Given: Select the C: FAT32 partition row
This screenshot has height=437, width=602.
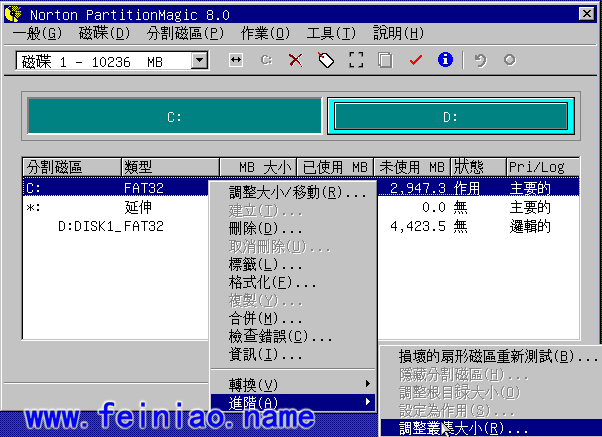Looking at the screenshot, I should click(x=301, y=188).
